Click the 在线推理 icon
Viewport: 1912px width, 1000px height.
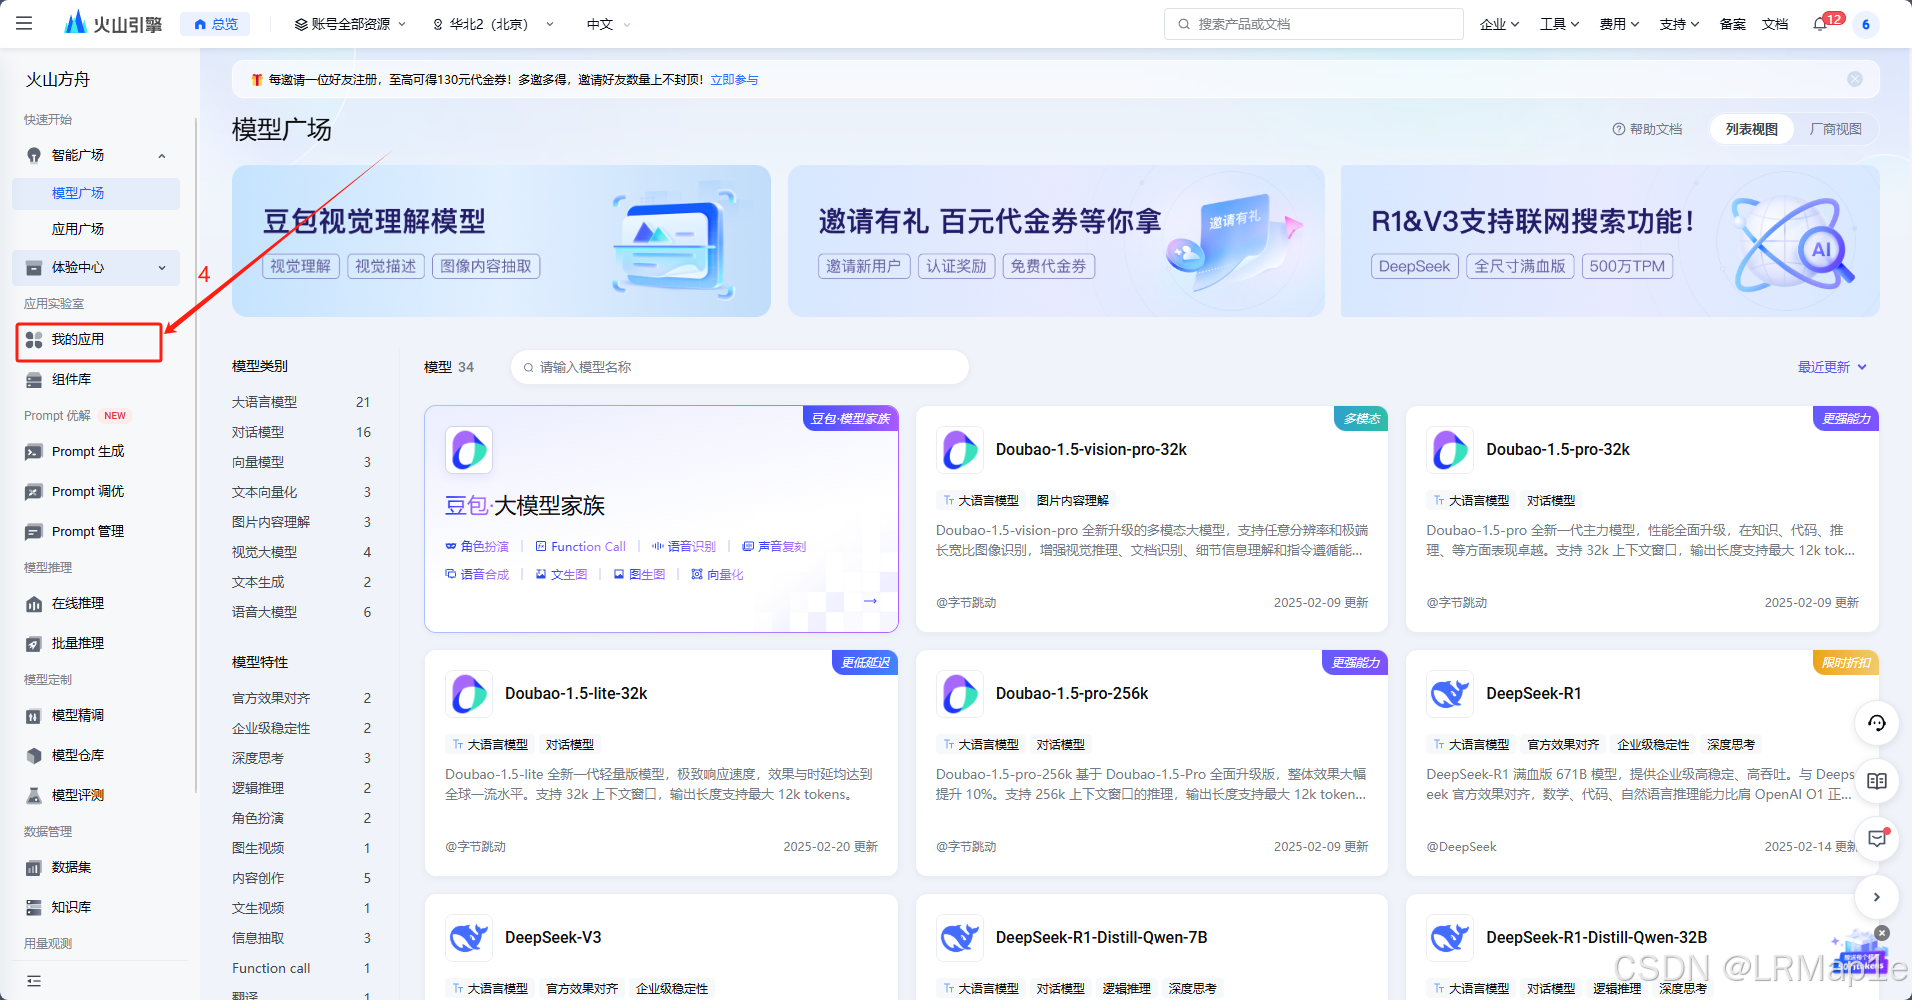click(x=34, y=604)
